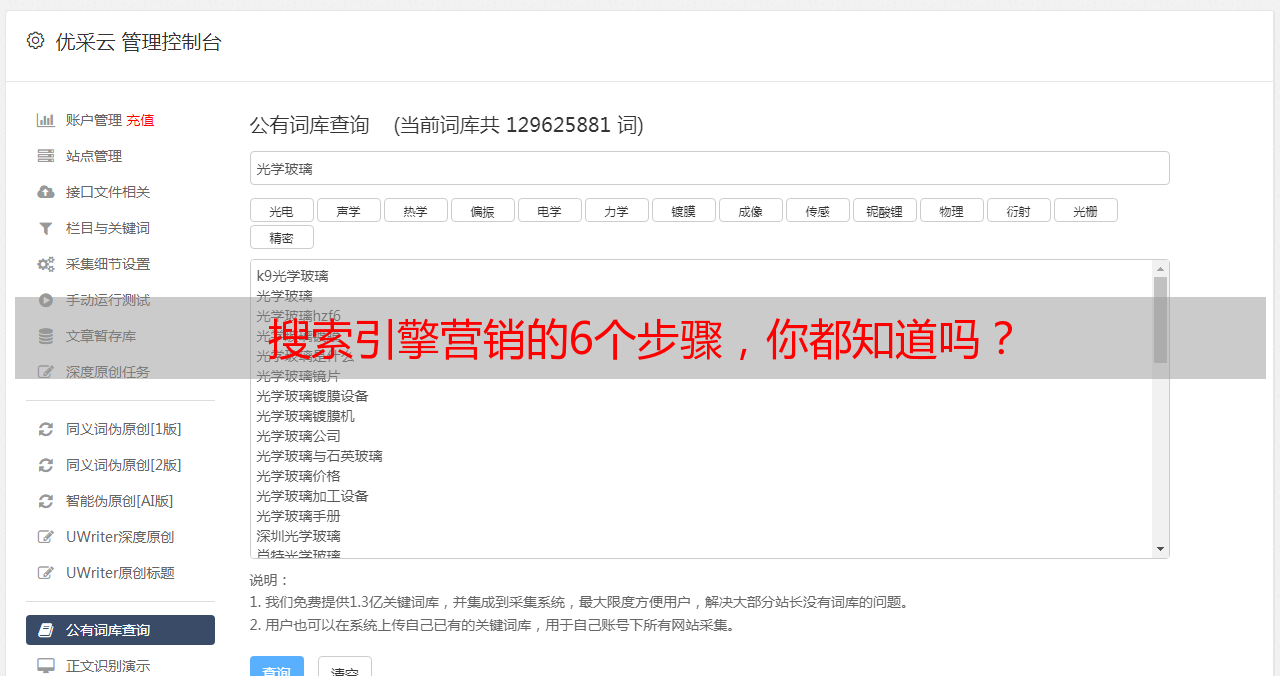1280x676 pixels.
Task: Click edit icon next to UWriter原创标题
Action: 46,573
